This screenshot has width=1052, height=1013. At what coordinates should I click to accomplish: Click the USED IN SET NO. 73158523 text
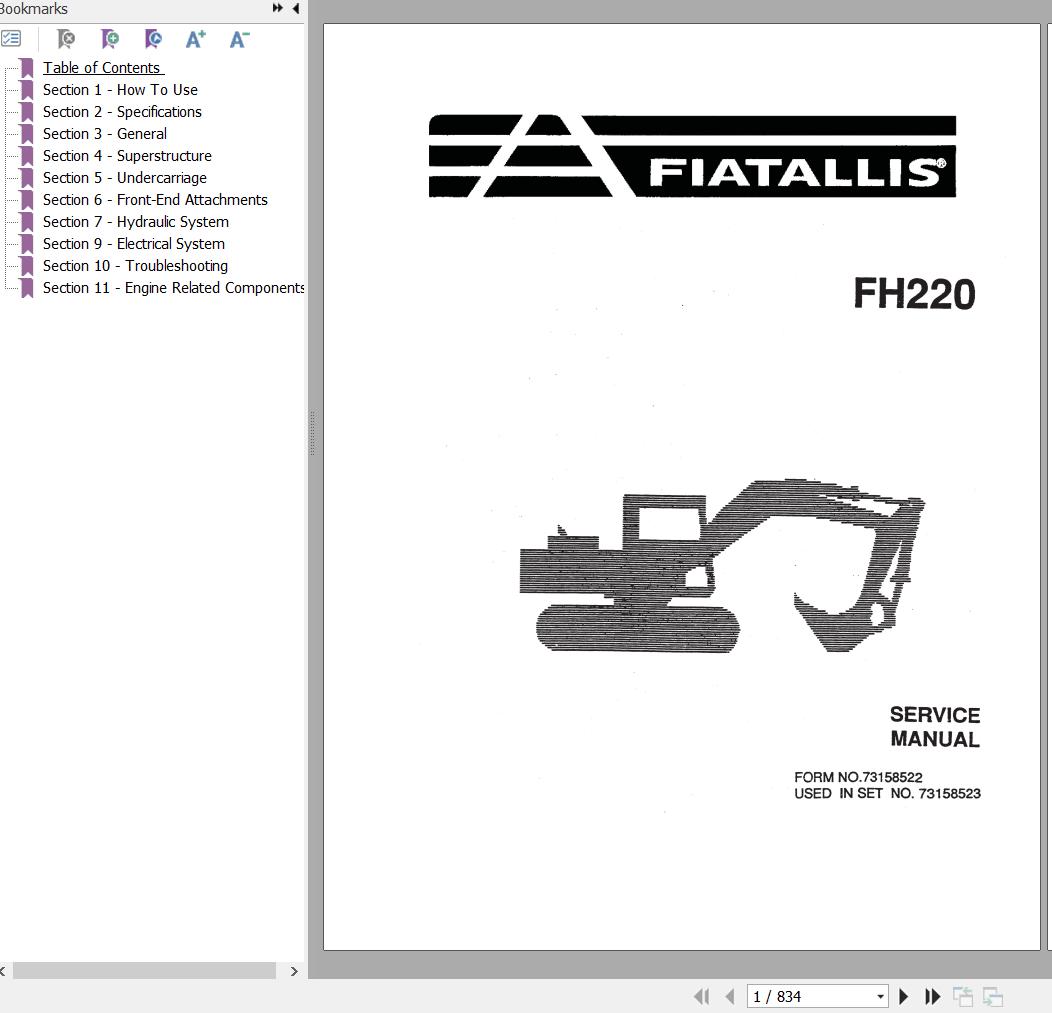(888, 794)
